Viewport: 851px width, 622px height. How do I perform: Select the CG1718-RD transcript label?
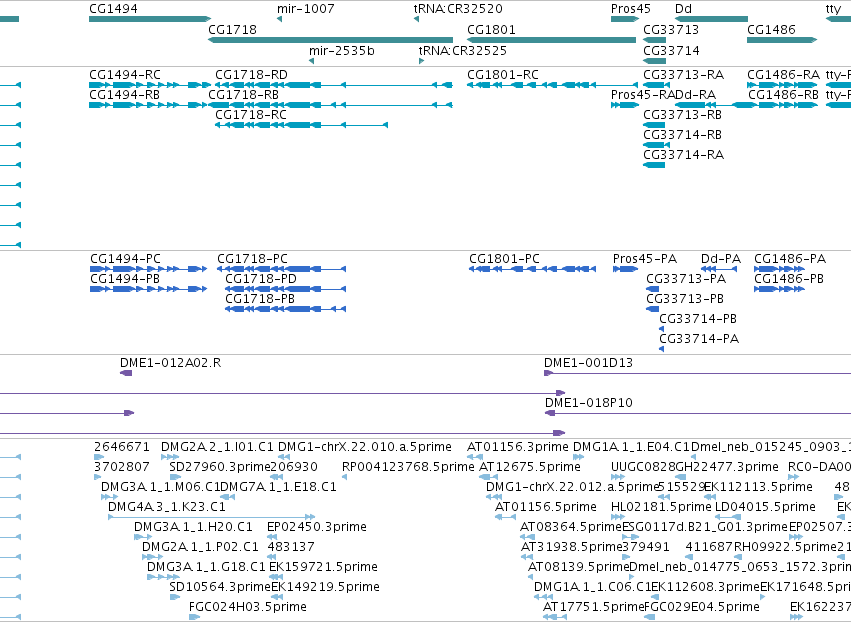pyautogui.click(x=251, y=74)
